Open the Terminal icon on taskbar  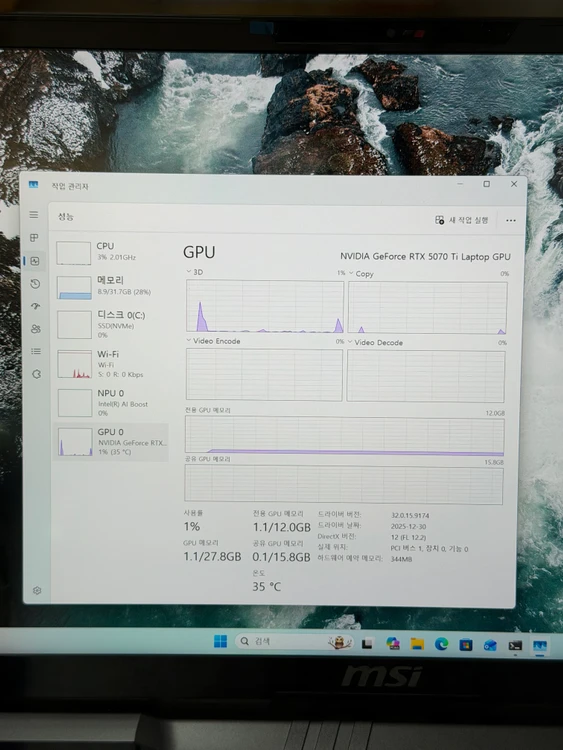(515, 646)
